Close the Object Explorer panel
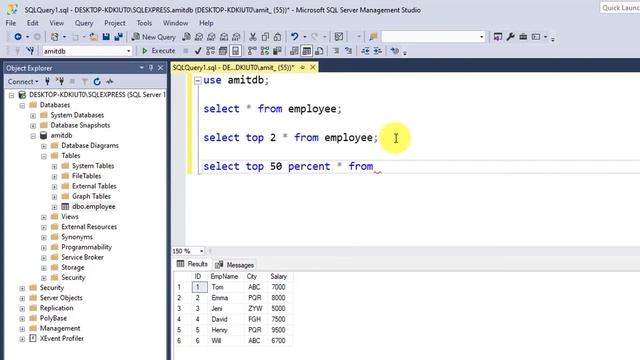640x360 pixels. pyautogui.click(x=160, y=68)
